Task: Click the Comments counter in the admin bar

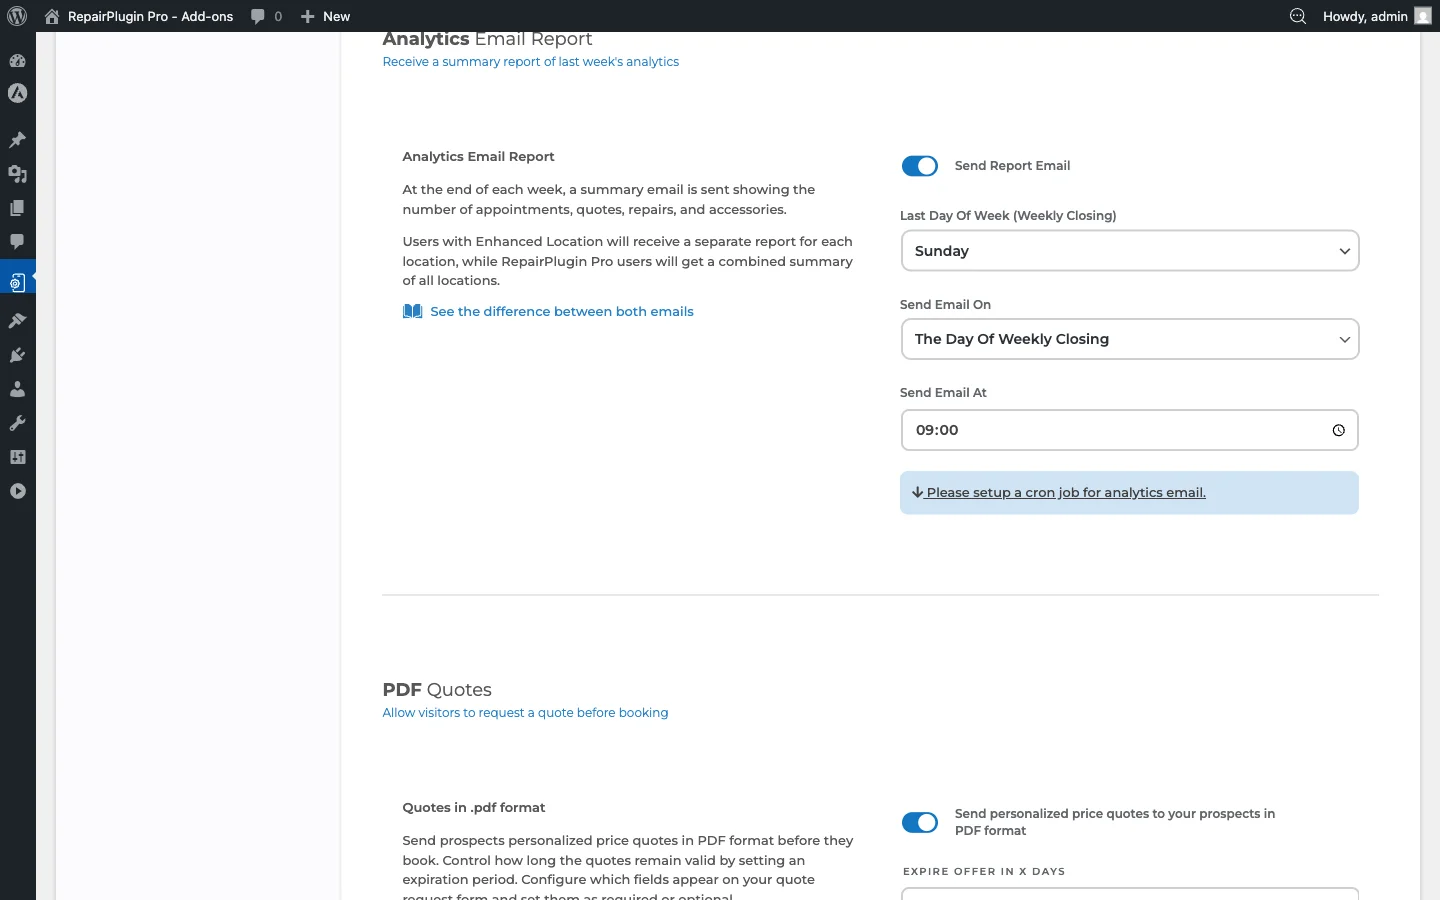Action: tap(265, 16)
